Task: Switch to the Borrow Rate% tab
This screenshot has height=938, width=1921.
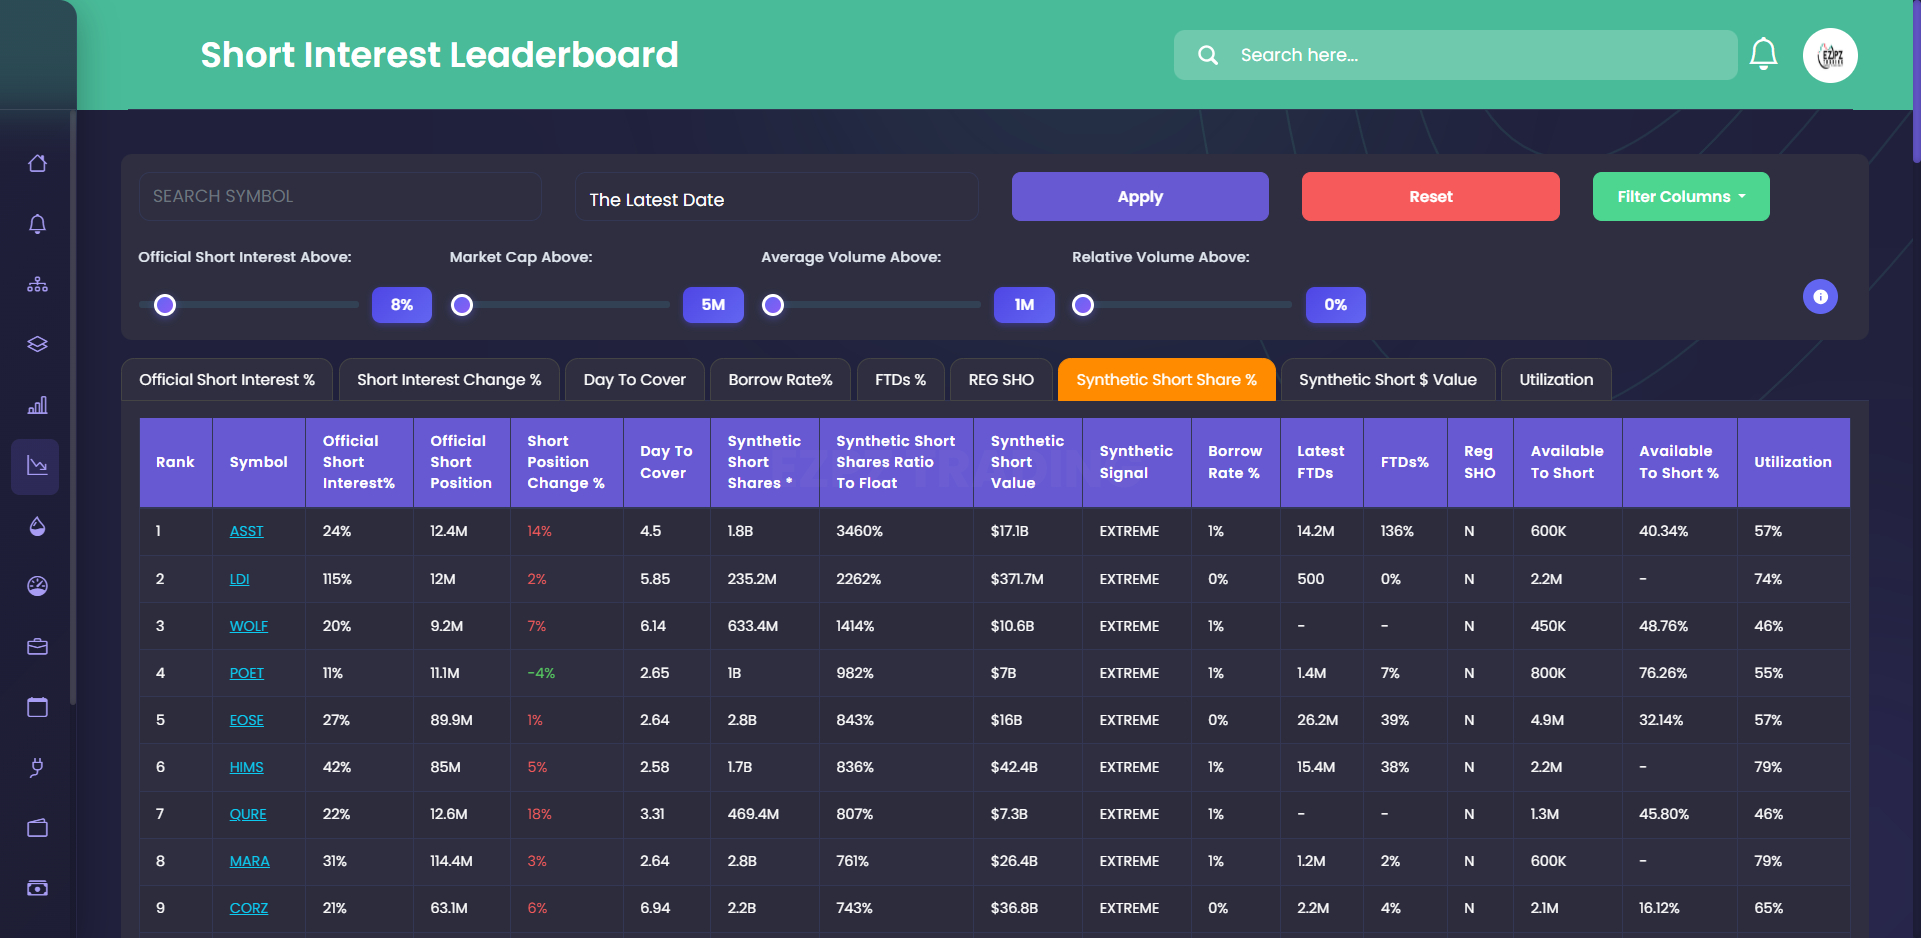Action: [x=780, y=379]
